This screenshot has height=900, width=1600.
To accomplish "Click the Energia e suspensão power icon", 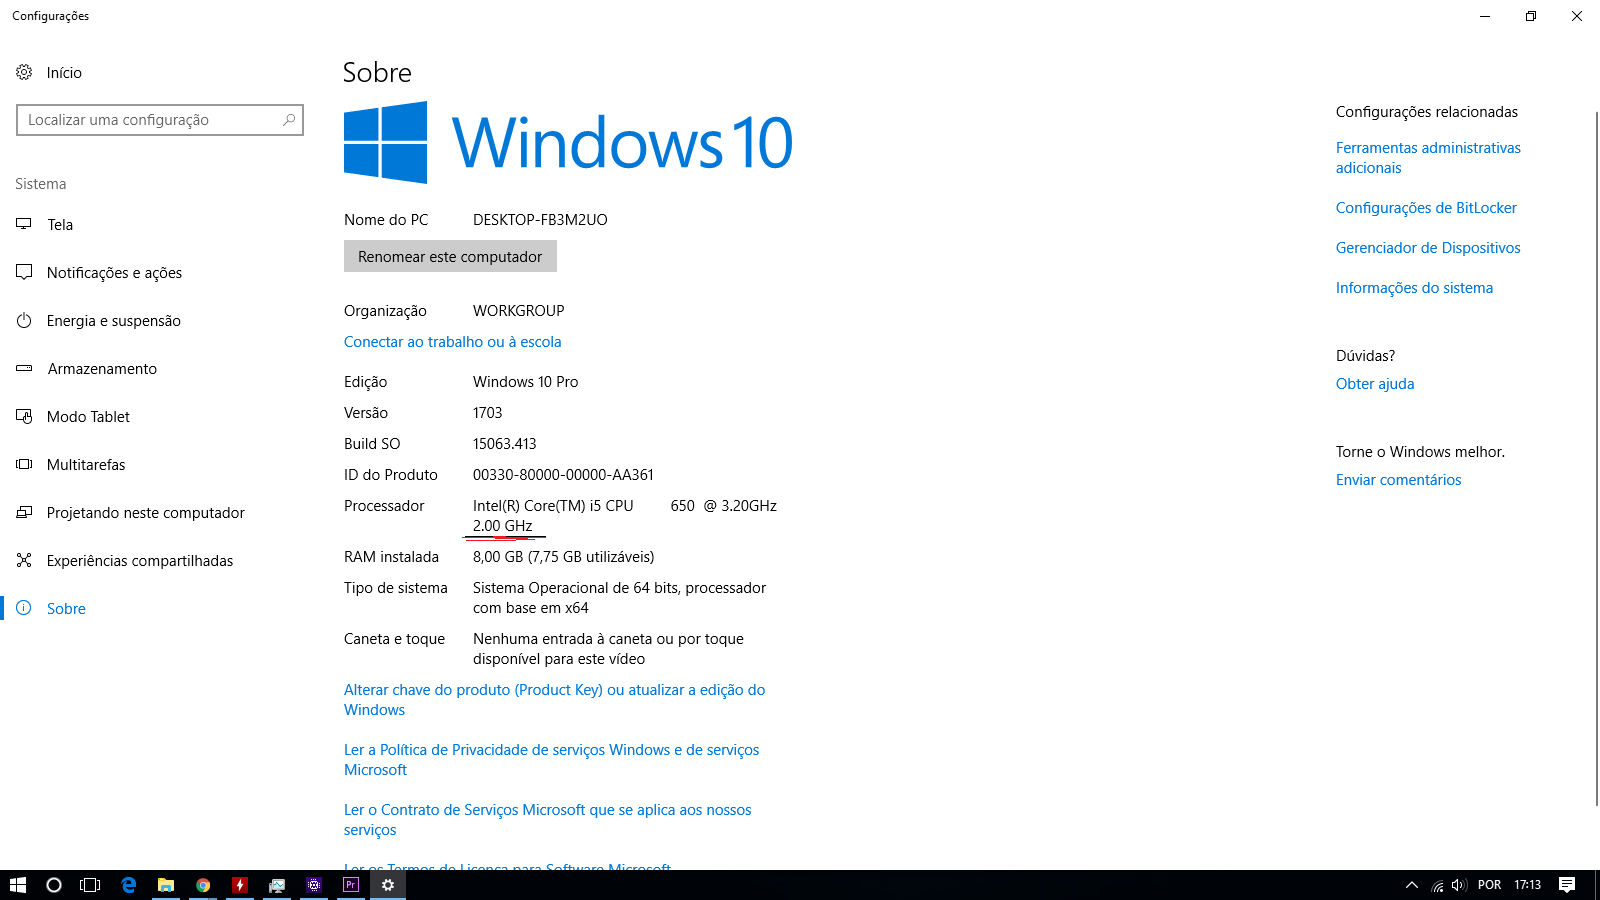I will (24, 320).
